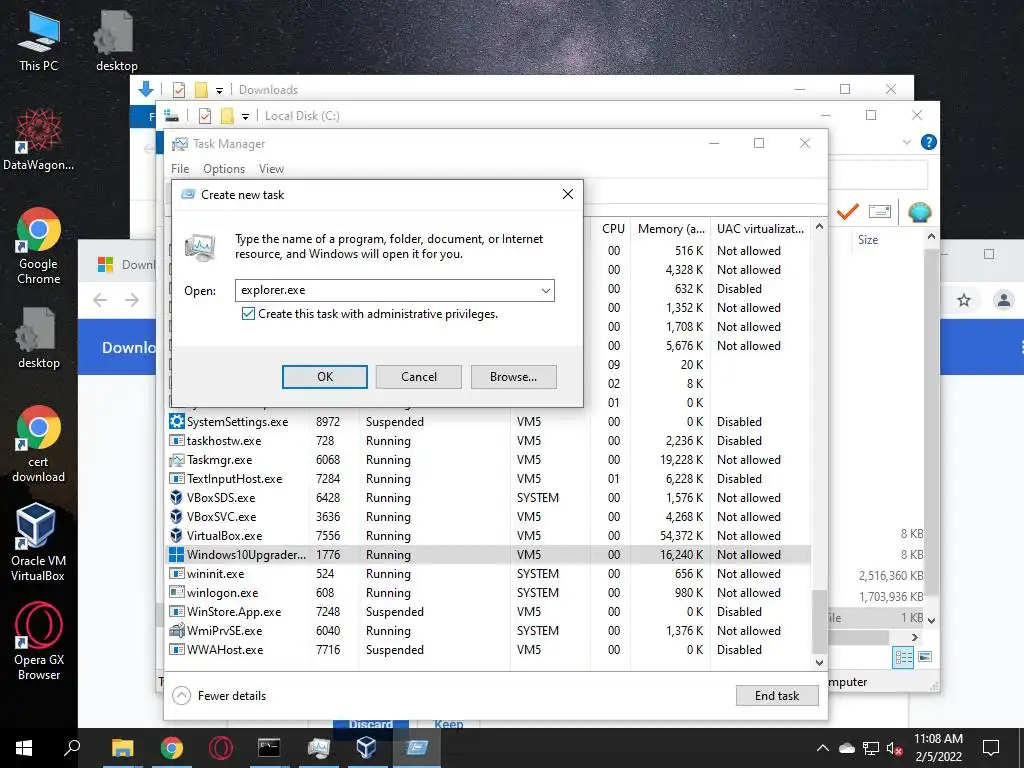Launch Oracle VM VirtualBox desktop shortcut
The width and height of the screenshot is (1024, 768).
coord(37,542)
